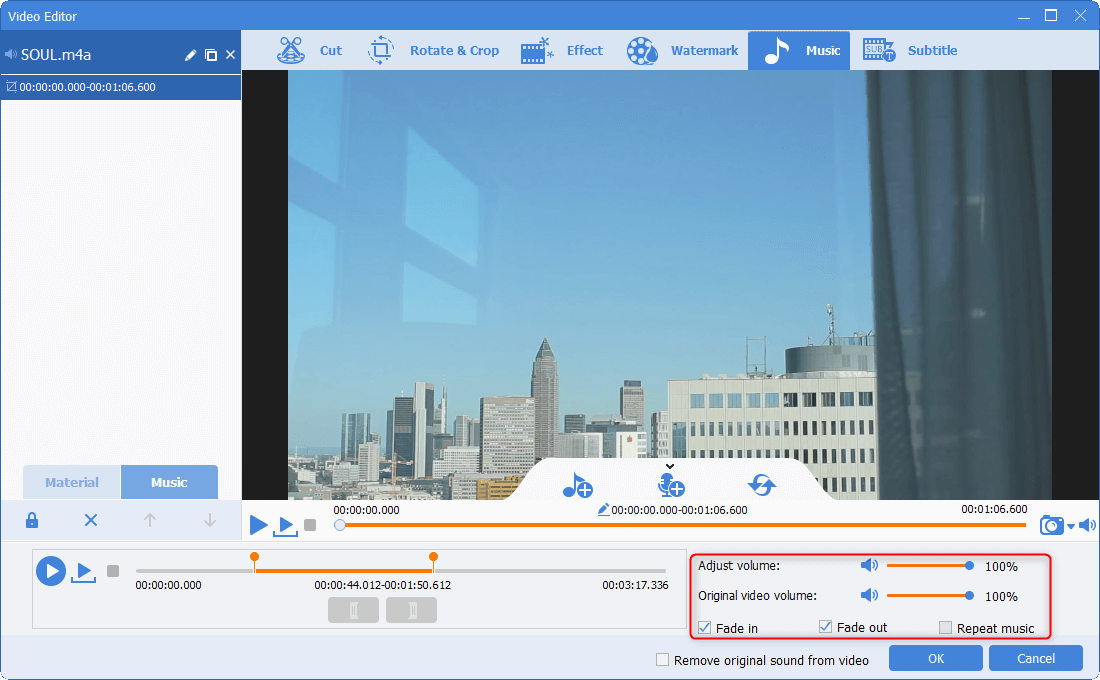Click the delete X icon below the list
The image size is (1100, 680).
pyautogui.click(x=90, y=520)
